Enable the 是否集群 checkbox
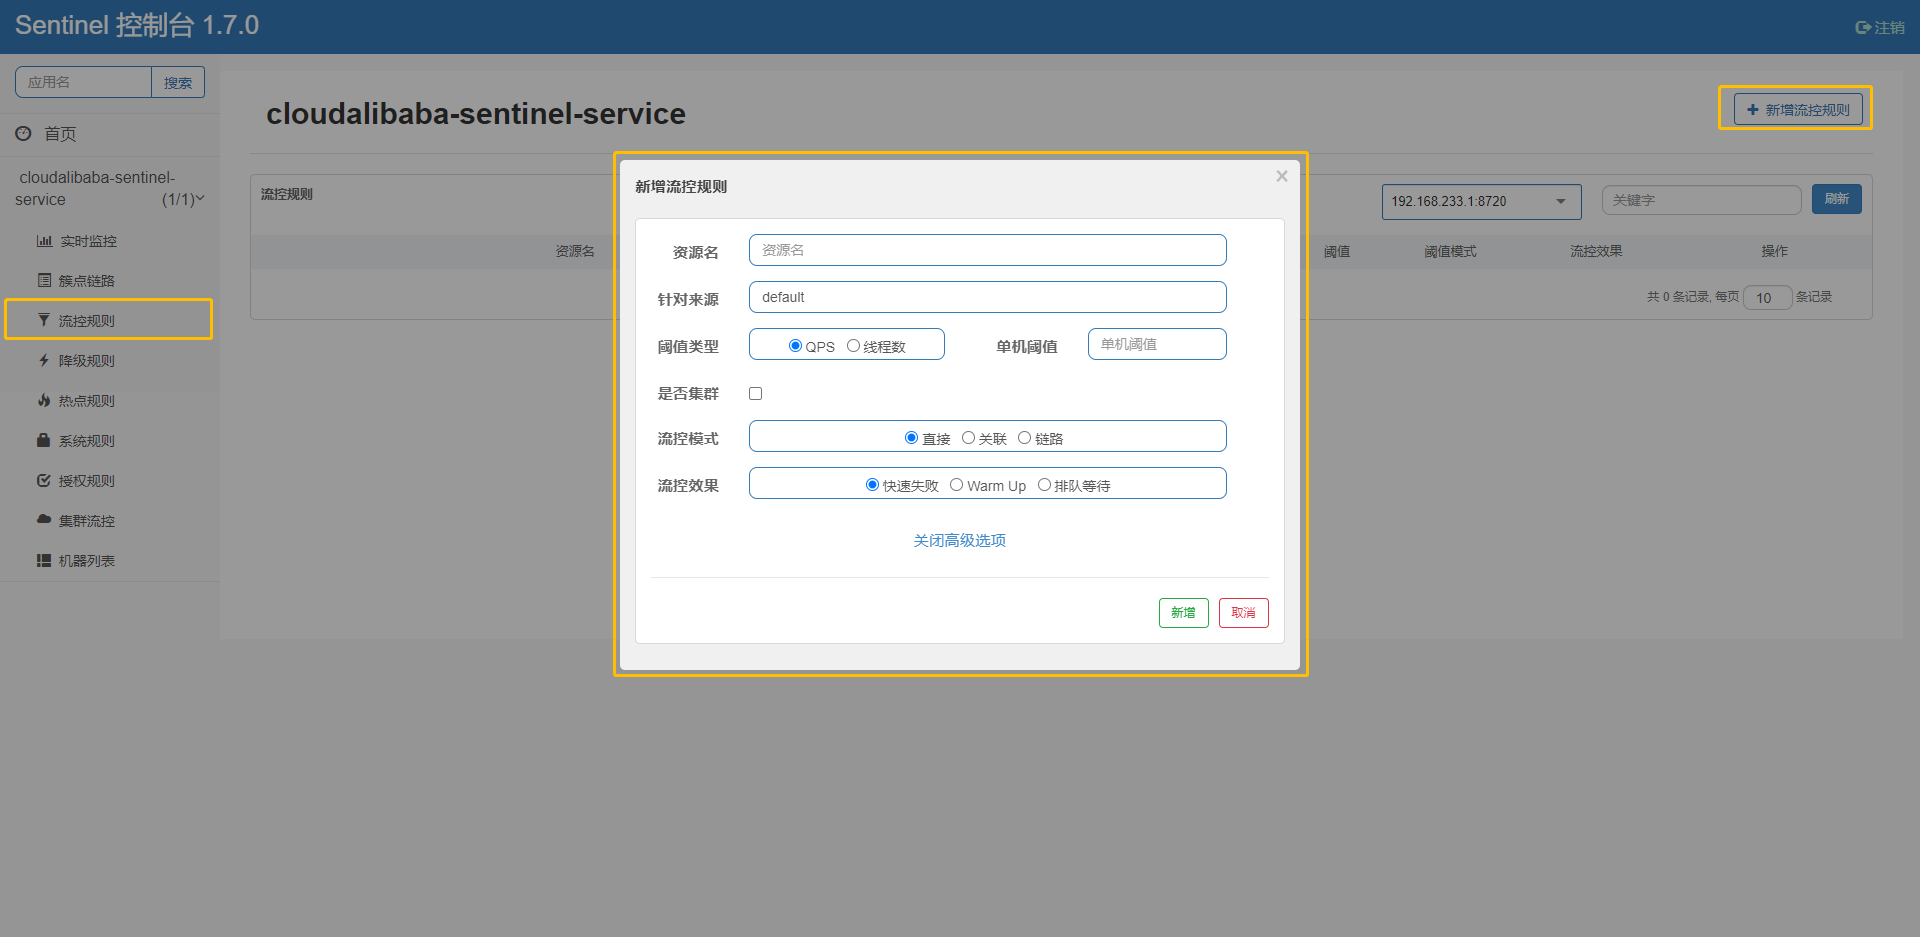 click(756, 393)
